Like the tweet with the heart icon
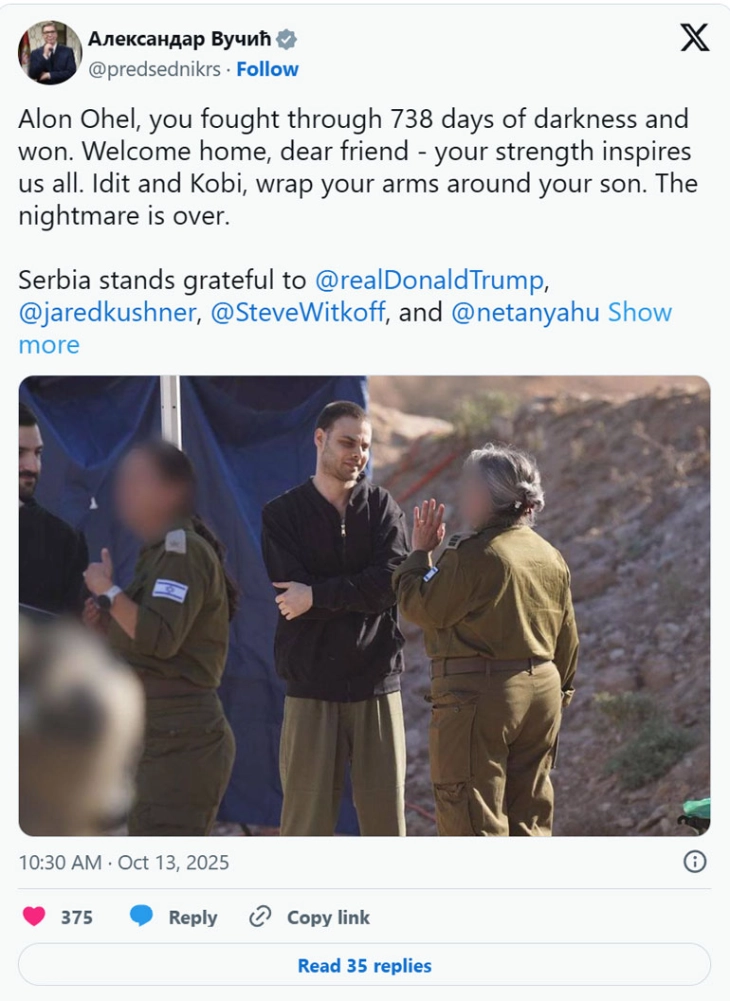The image size is (730, 1001). coord(34,916)
